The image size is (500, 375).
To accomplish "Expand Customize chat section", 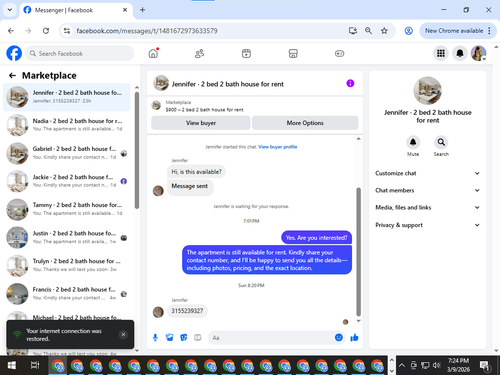I will click(x=428, y=173).
